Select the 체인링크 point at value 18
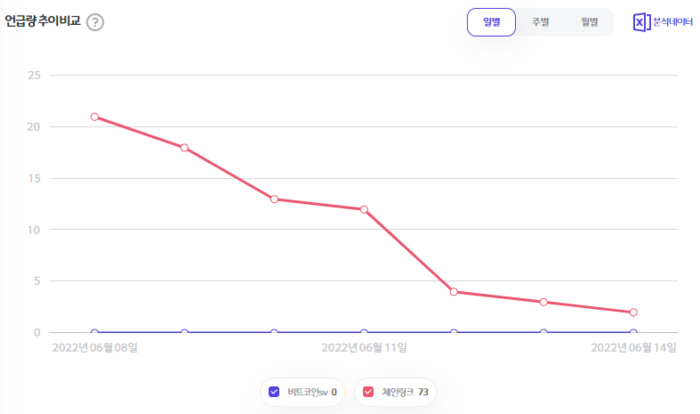Viewport: 700px width, 414px height. tap(184, 148)
